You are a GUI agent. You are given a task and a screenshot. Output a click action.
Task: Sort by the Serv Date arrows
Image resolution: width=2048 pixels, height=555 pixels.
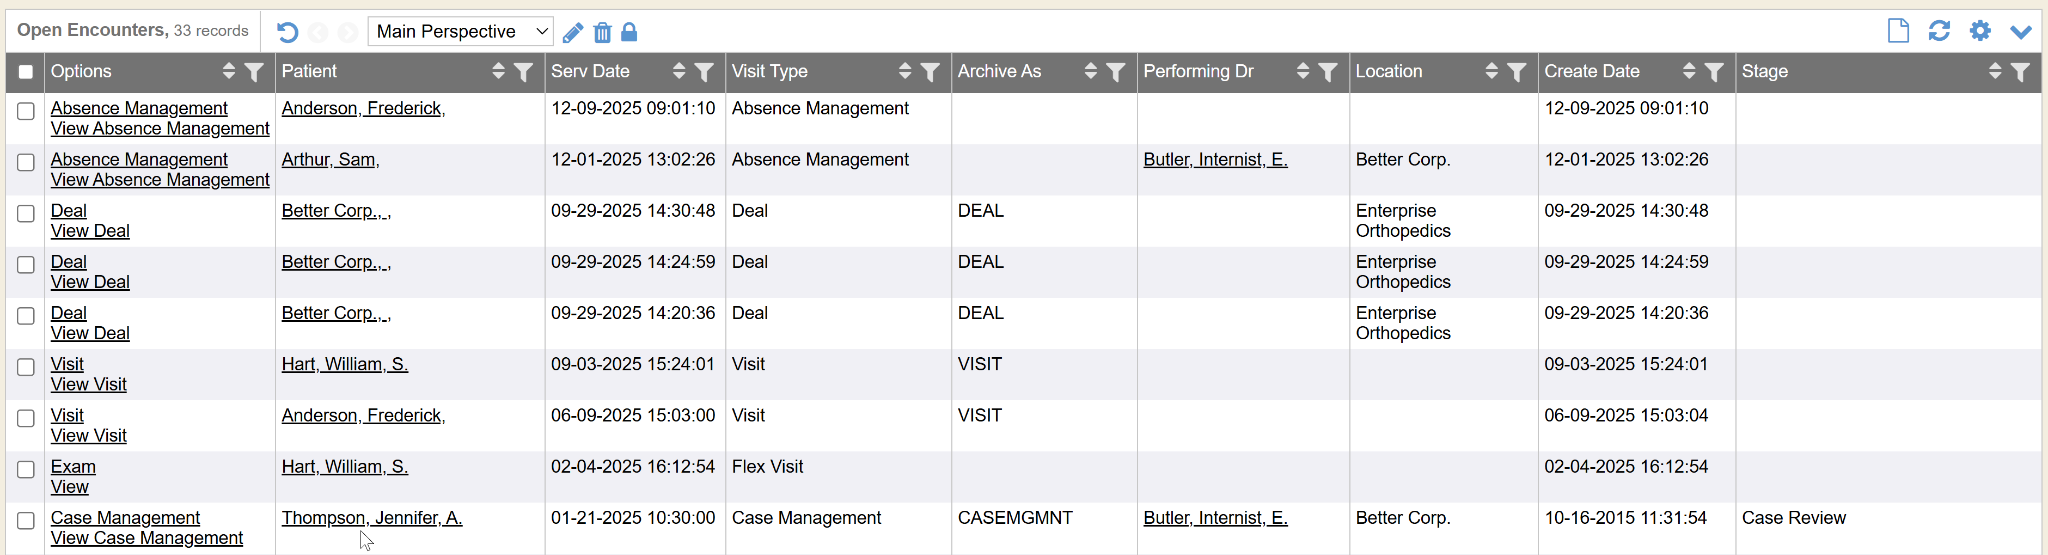click(x=679, y=71)
